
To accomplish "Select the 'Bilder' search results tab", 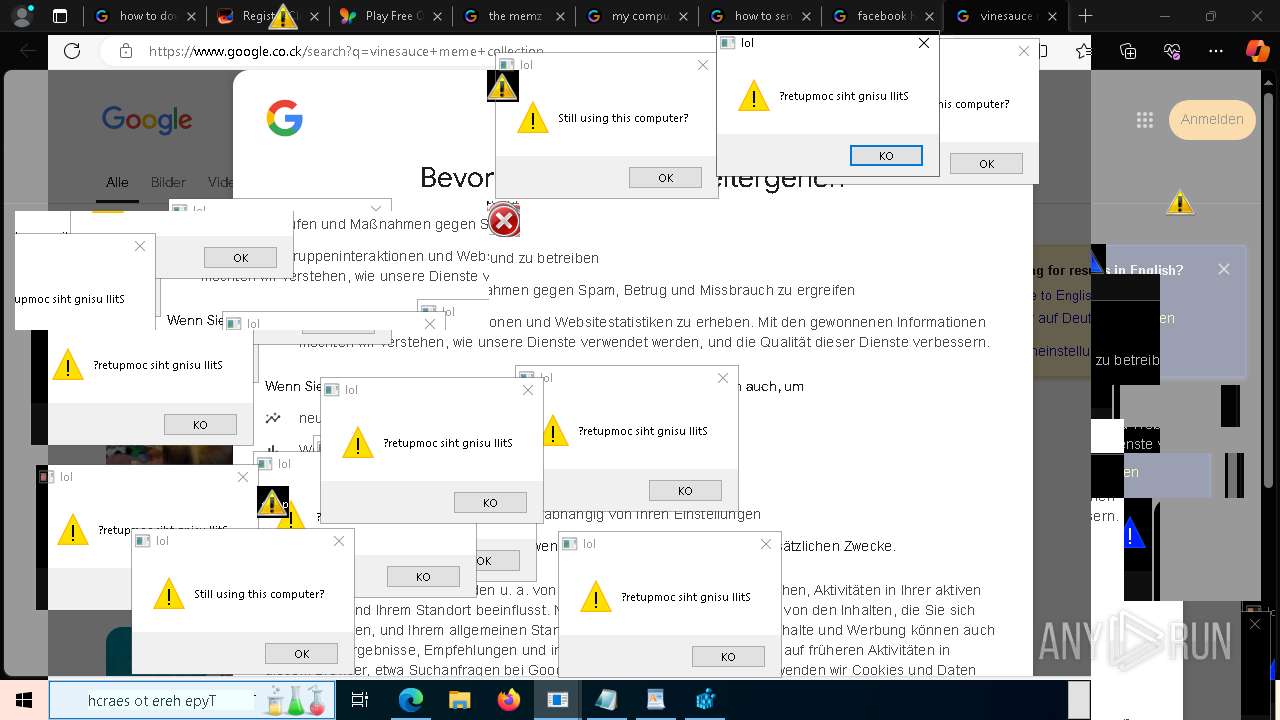I will [x=168, y=182].
